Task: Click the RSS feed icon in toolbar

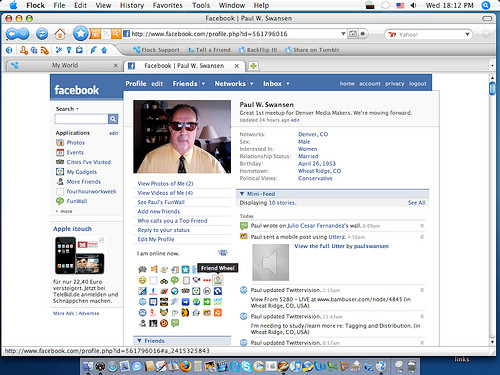Action: [45, 50]
